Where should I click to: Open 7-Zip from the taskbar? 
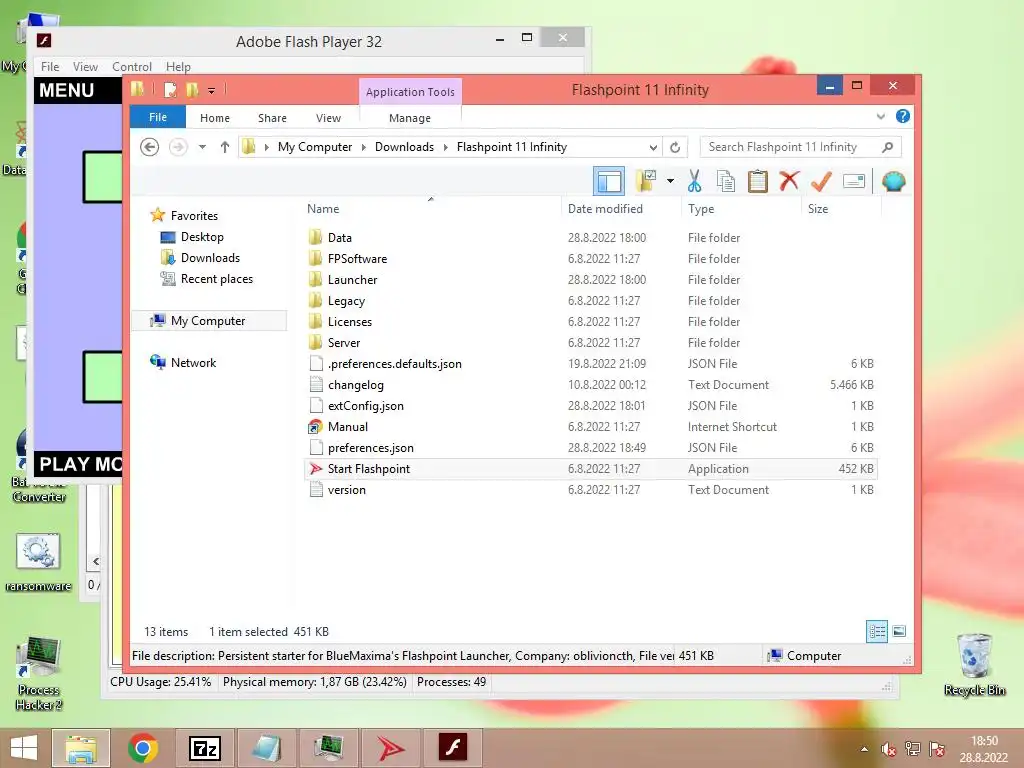[204, 748]
